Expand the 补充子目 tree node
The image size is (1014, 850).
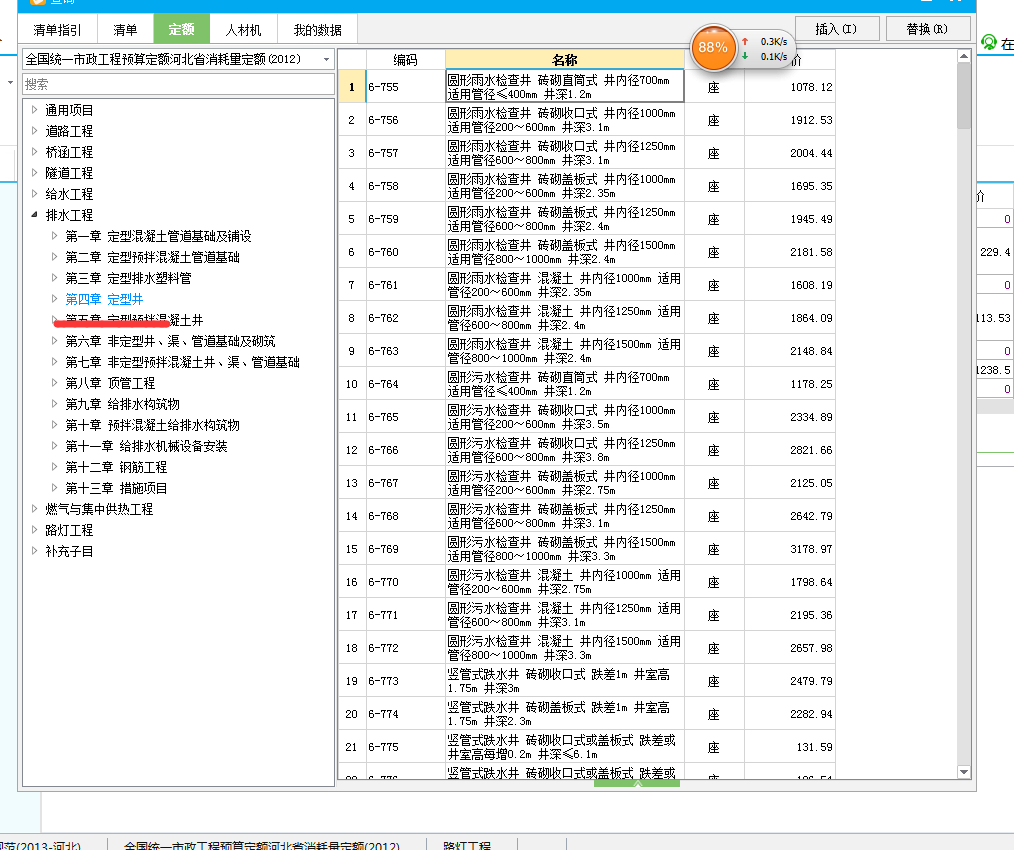click(35, 551)
